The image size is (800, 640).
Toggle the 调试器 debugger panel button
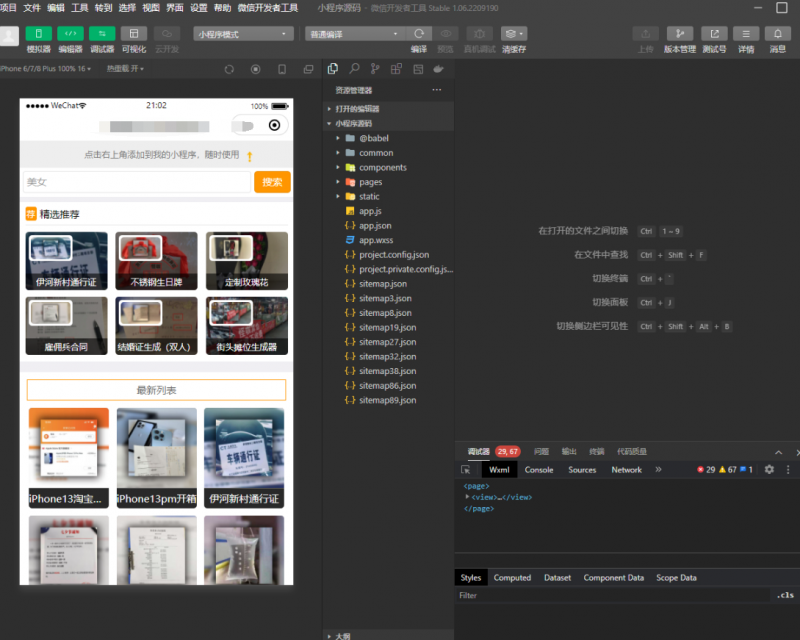102,34
